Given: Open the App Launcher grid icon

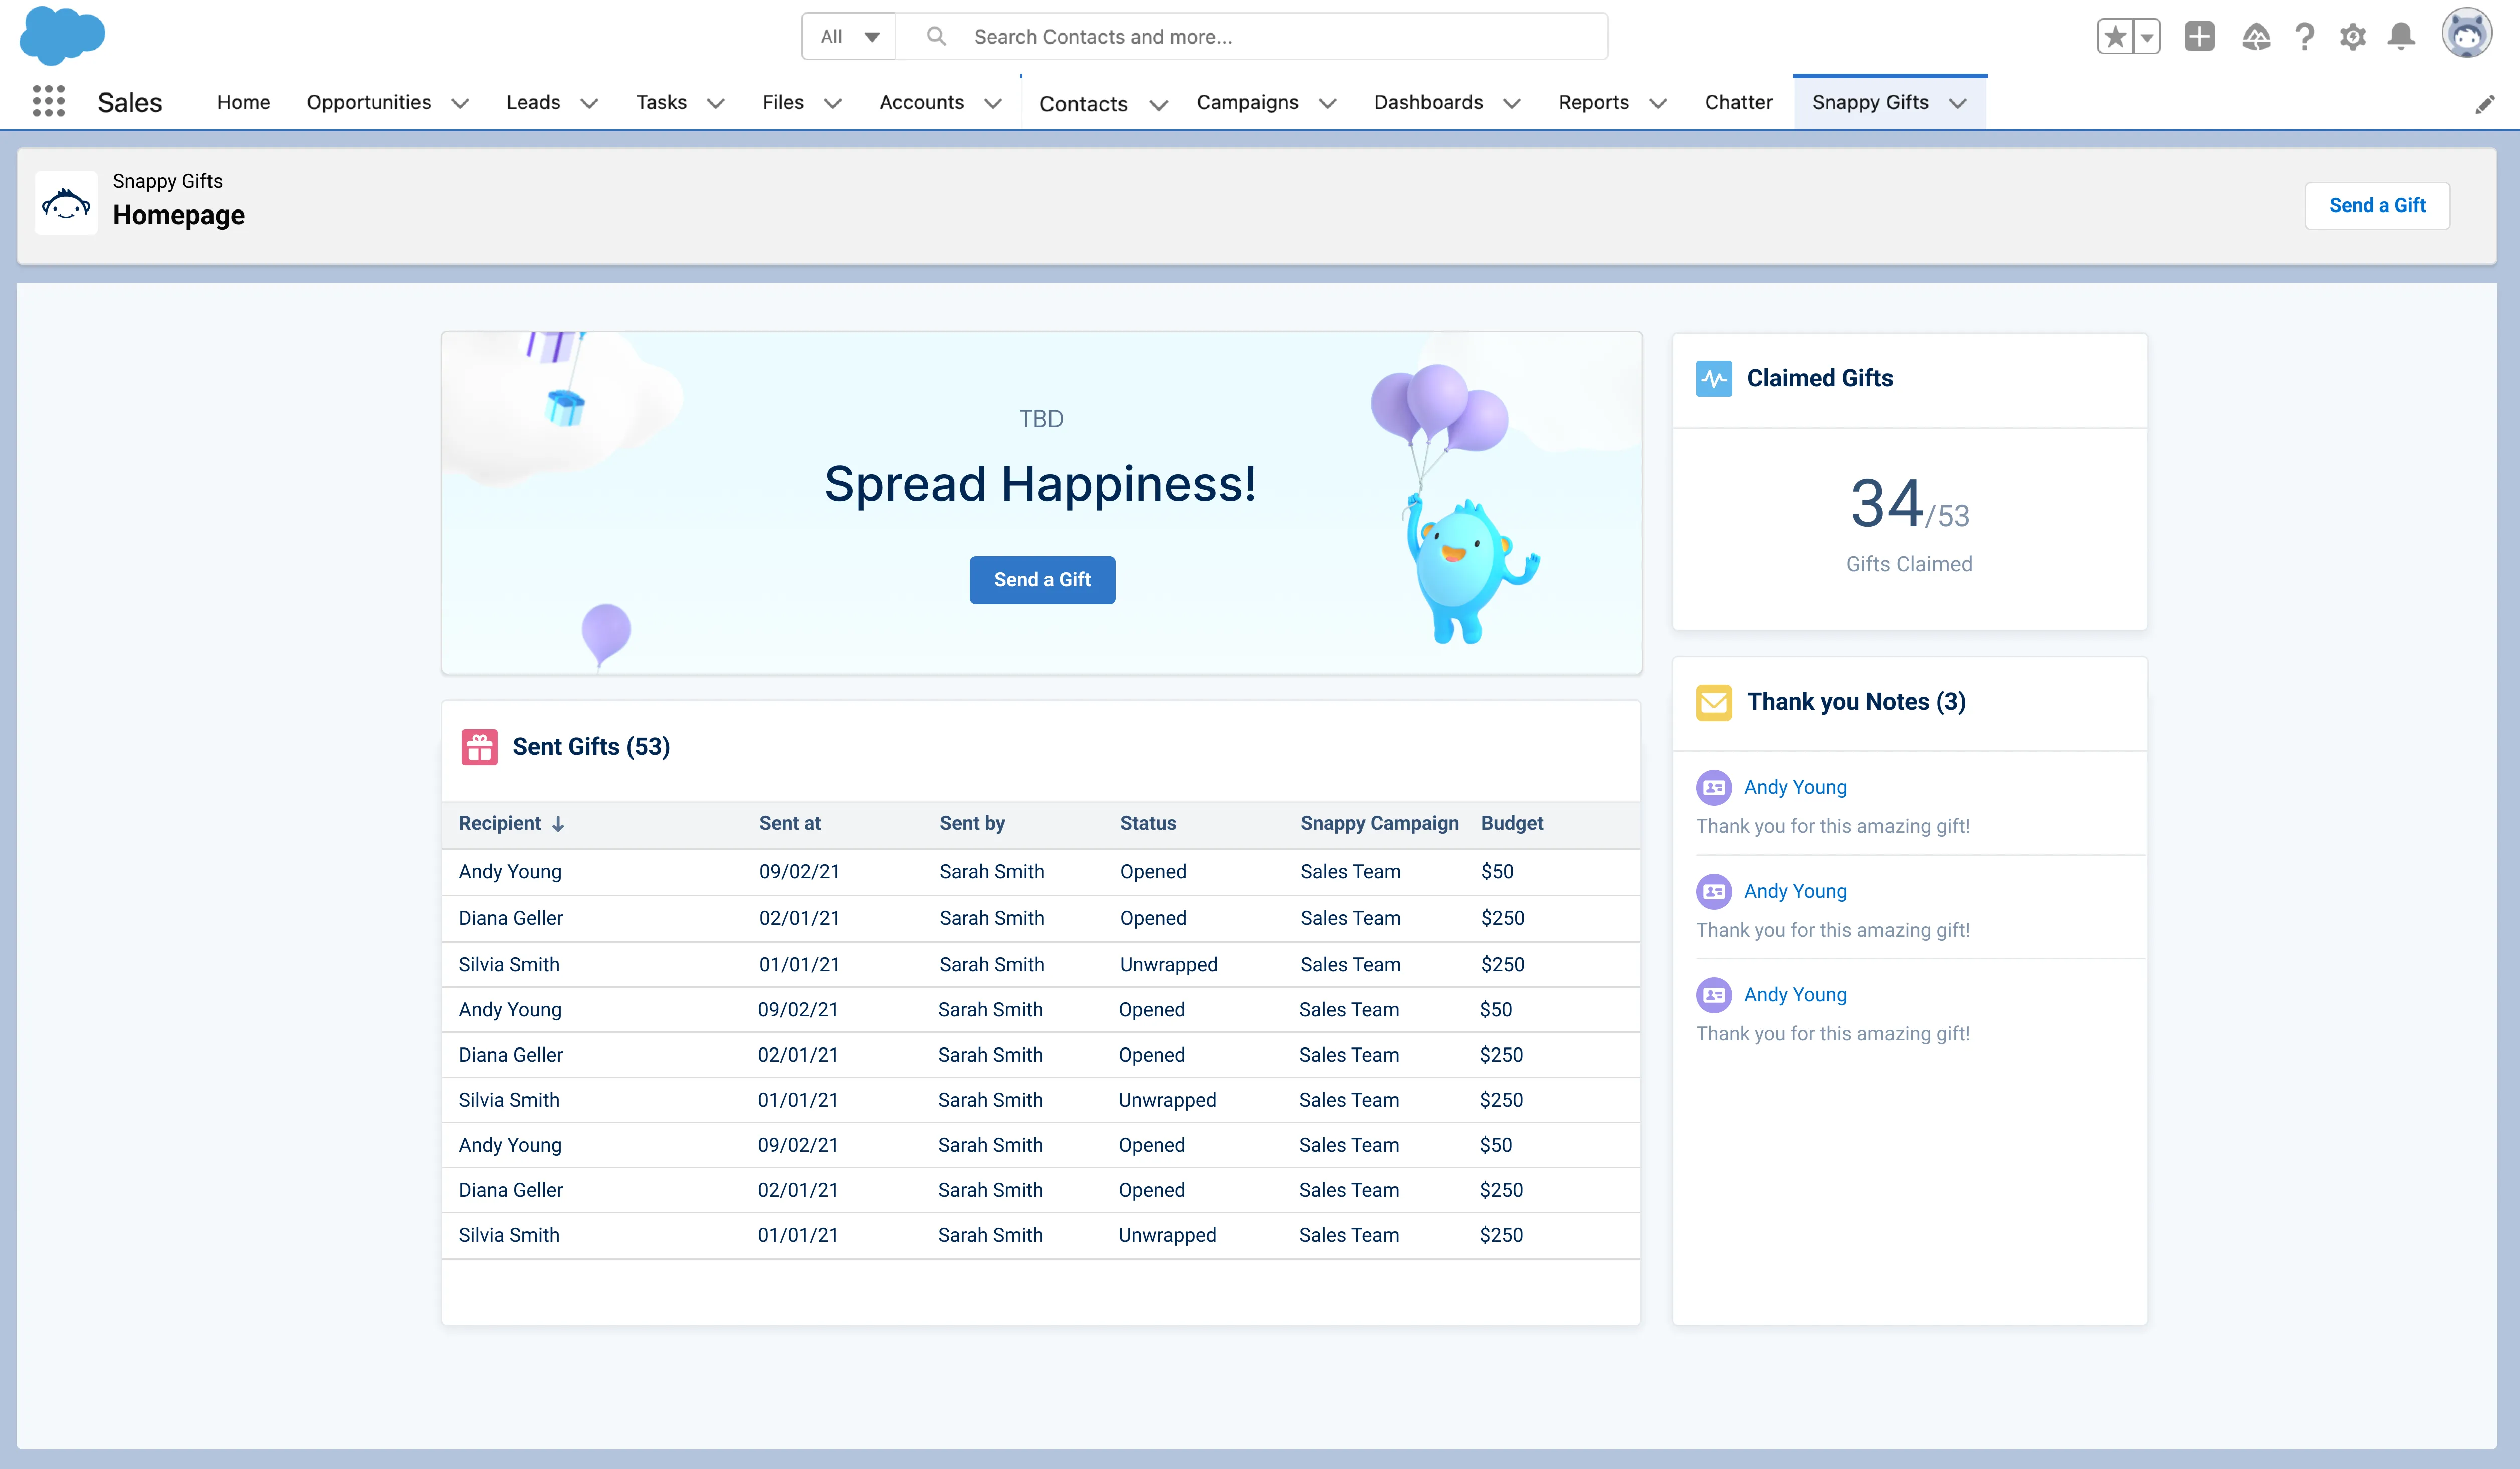Looking at the screenshot, I should [48, 101].
